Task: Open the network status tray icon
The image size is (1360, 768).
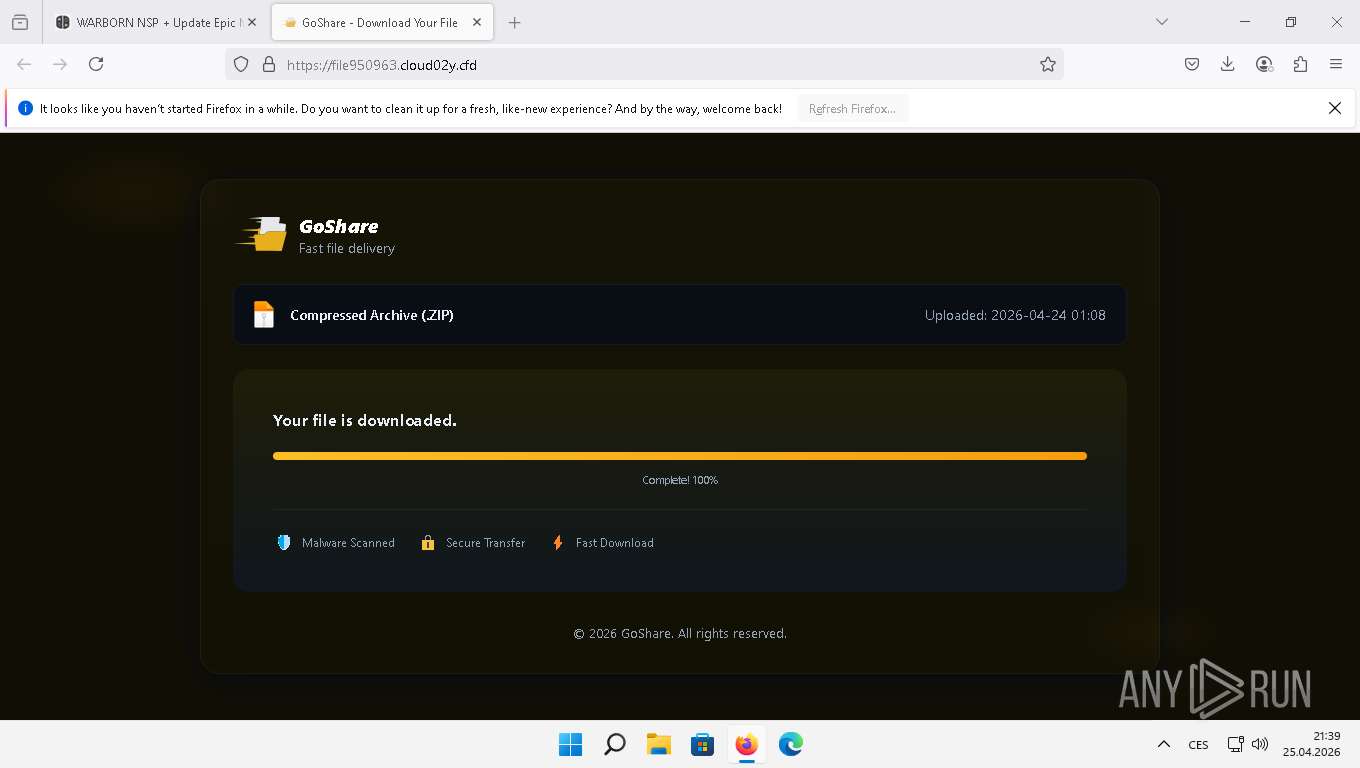Action: [x=1236, y=744]
